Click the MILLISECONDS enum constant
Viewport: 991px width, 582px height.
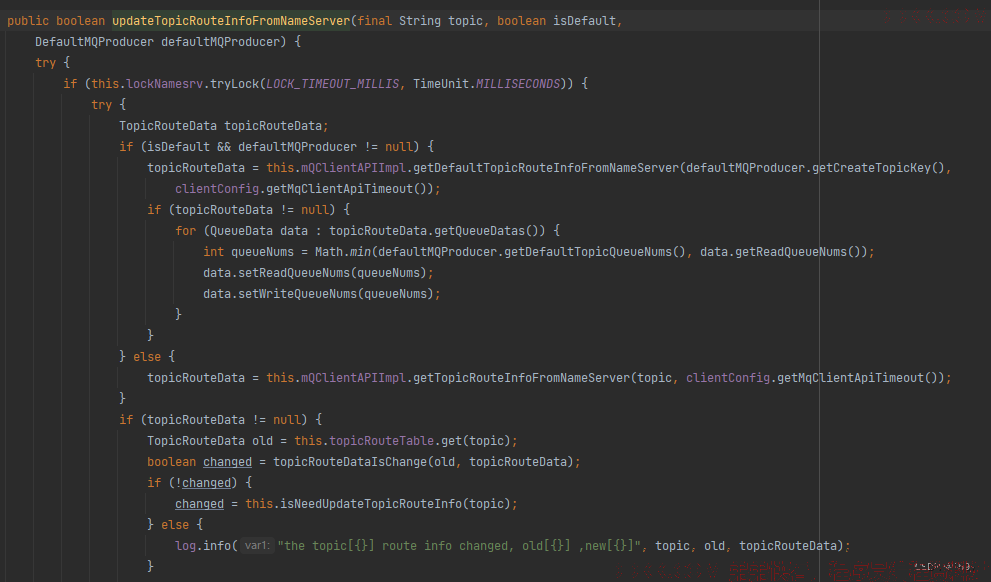coord(518,83)
